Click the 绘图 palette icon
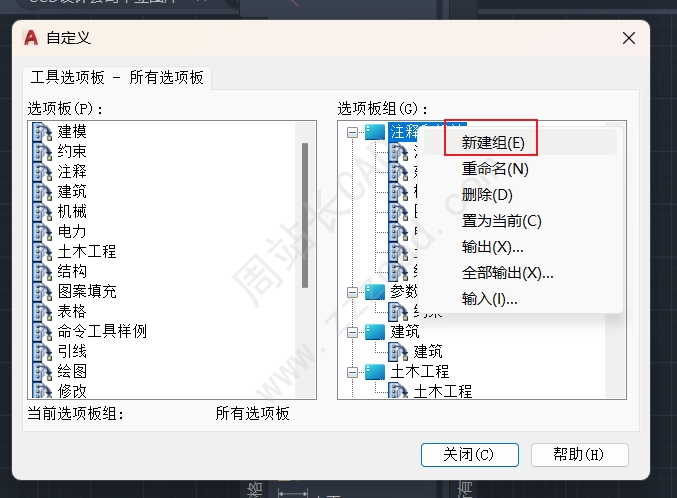Viewport: 677px width, 498px height. pos(42,371)
